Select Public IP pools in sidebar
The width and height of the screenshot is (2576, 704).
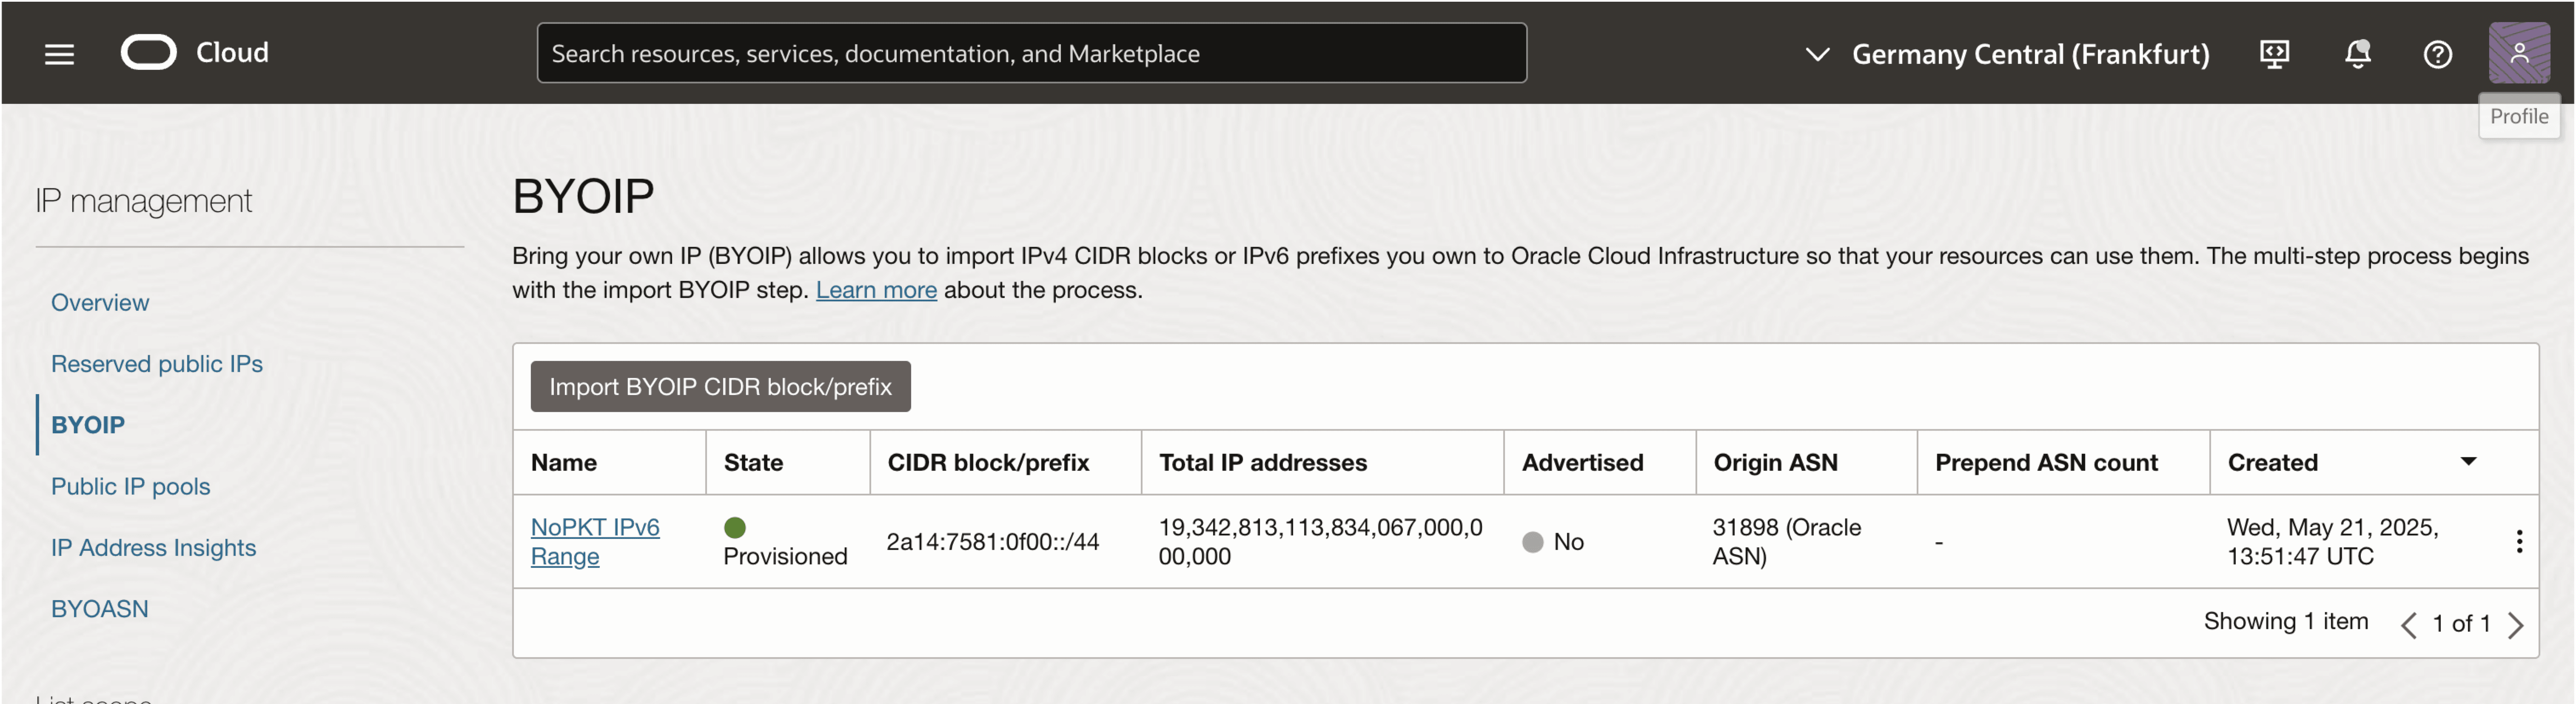(x=131, y=486)
